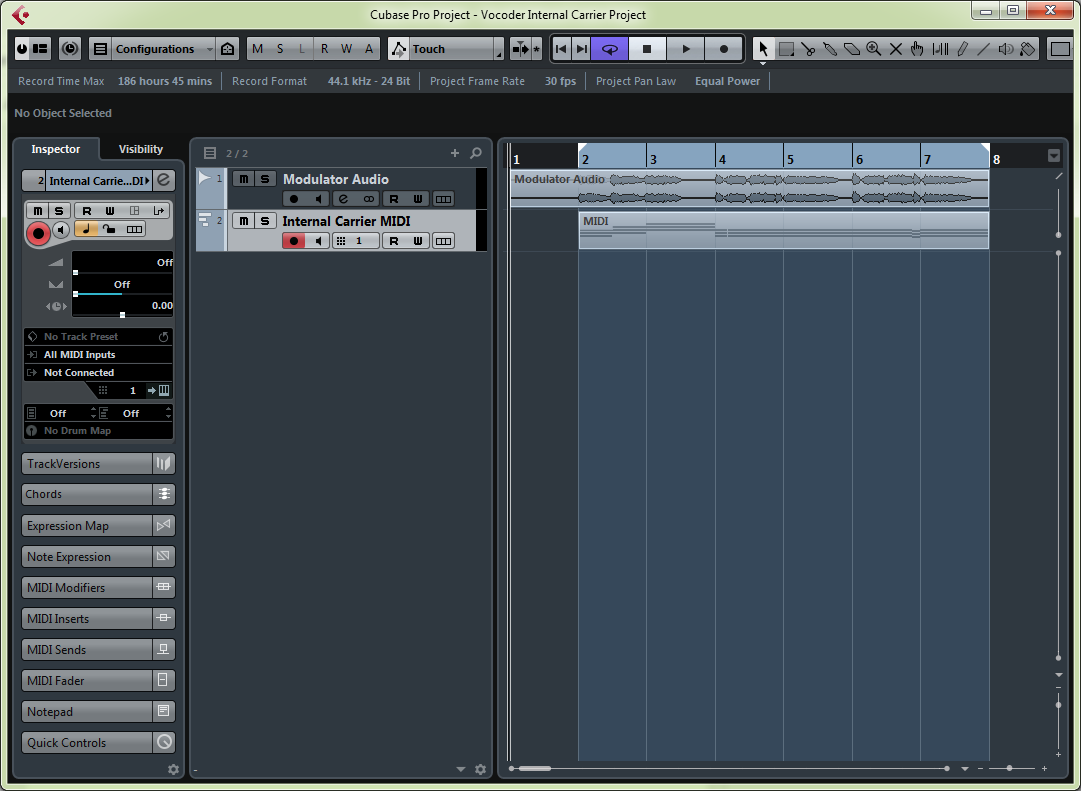Viewport: 1081px width, 791px height.
Task: Enable record on Modulator Audio track
Action: pos(294,199)
